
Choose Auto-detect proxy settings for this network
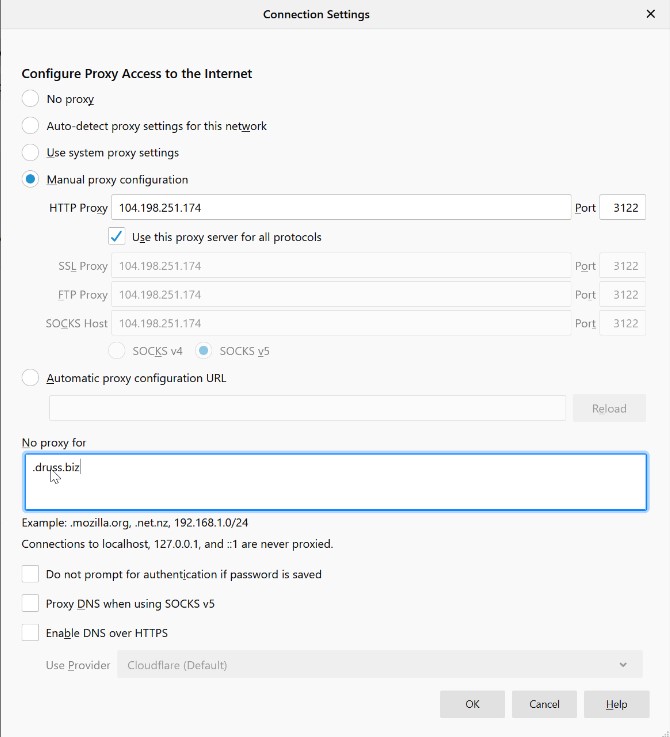pyautogui.click(x=30, y=126)
